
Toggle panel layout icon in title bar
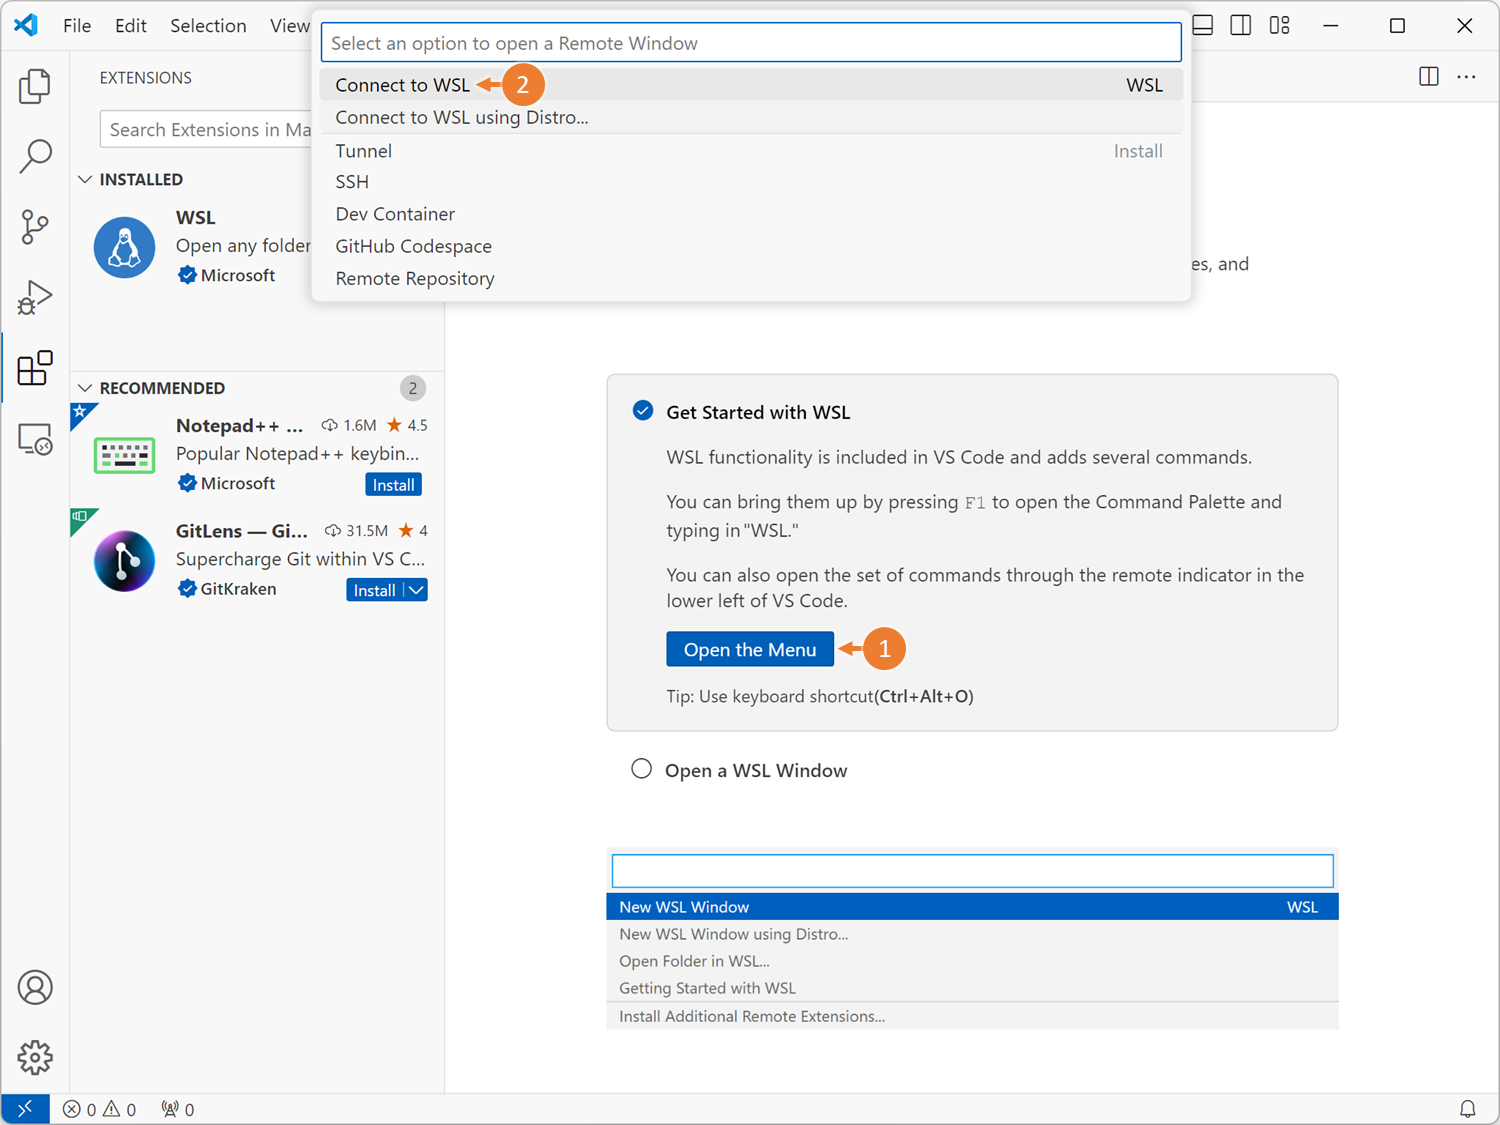click(1203, 25)
